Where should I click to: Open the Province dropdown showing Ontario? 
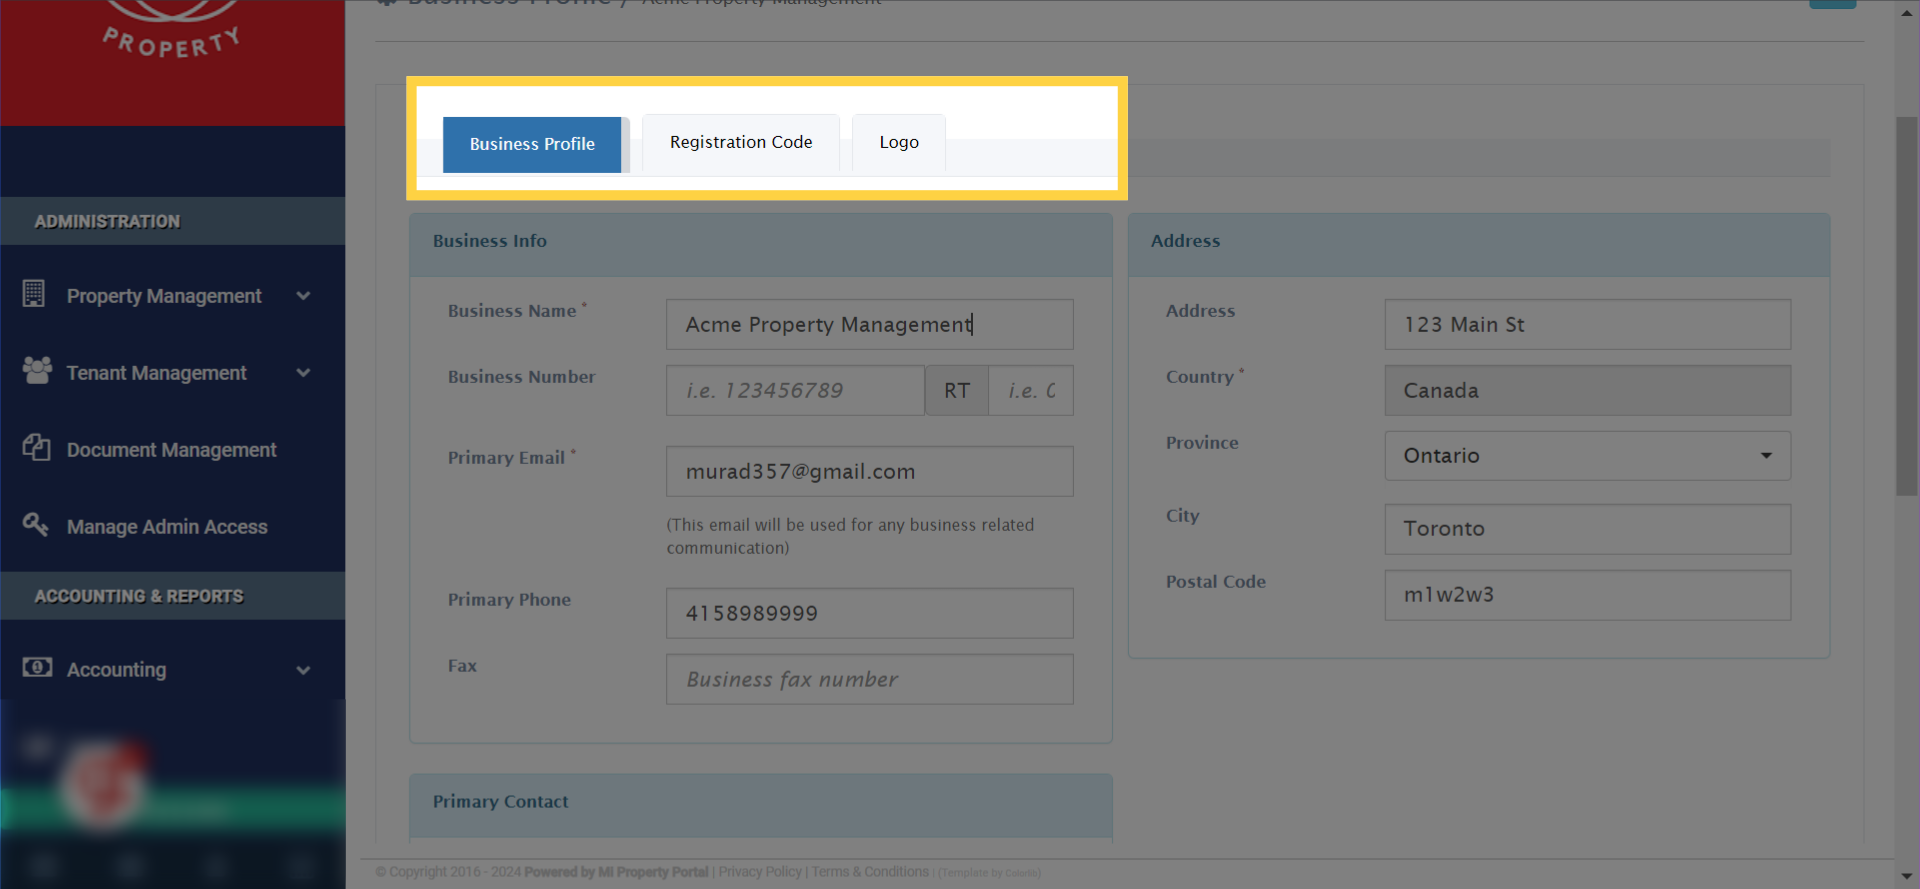coord(1587,456)
